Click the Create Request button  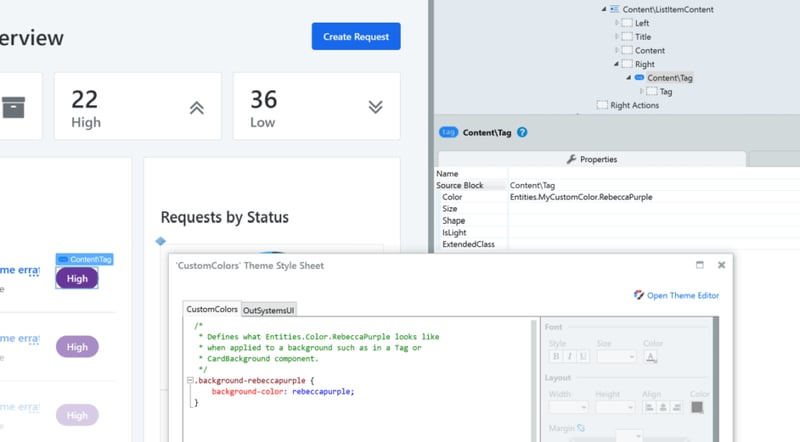point(356,37)
